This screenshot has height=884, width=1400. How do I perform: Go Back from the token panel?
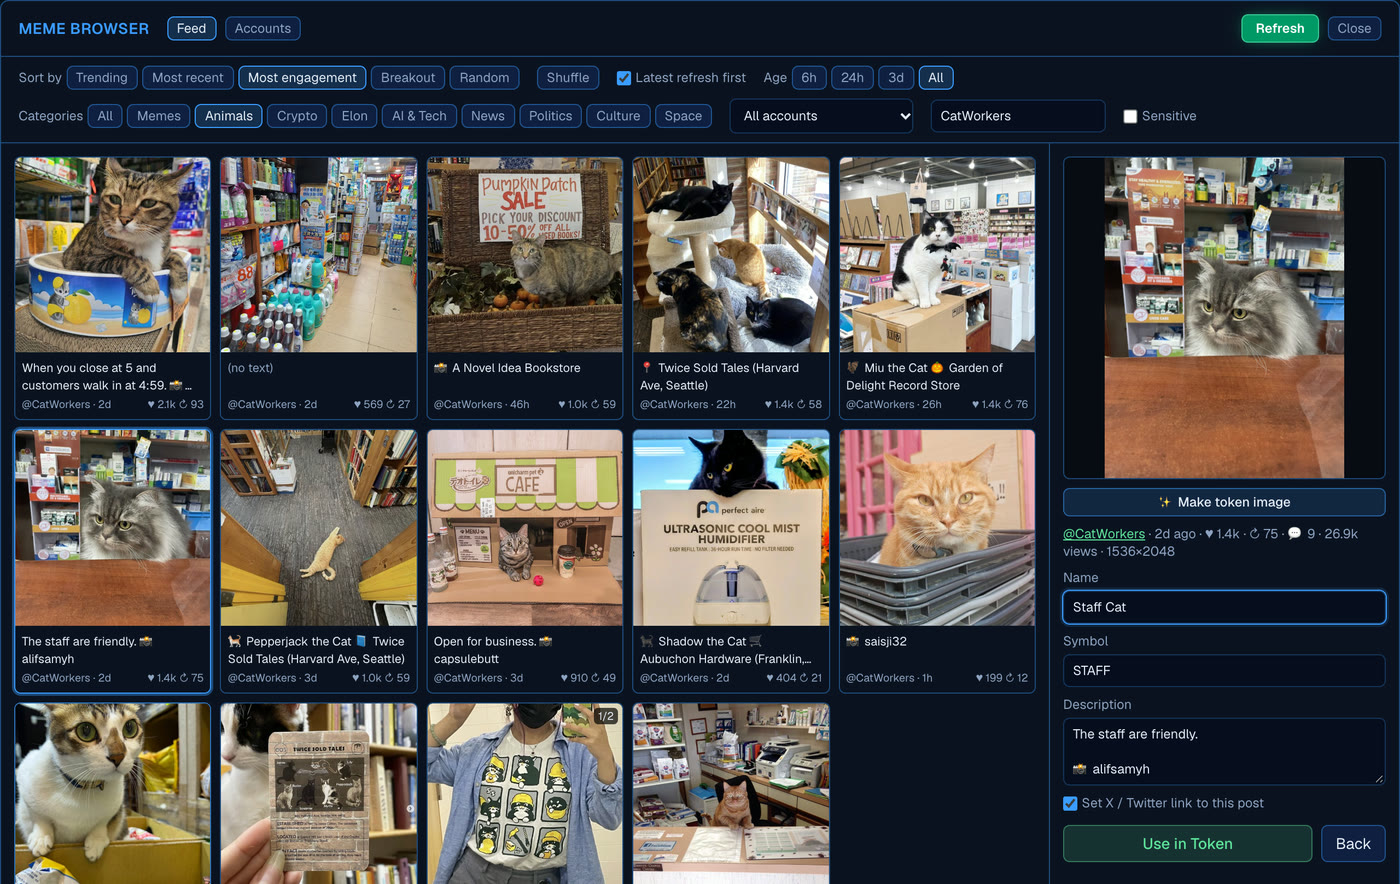(1353, 844)
